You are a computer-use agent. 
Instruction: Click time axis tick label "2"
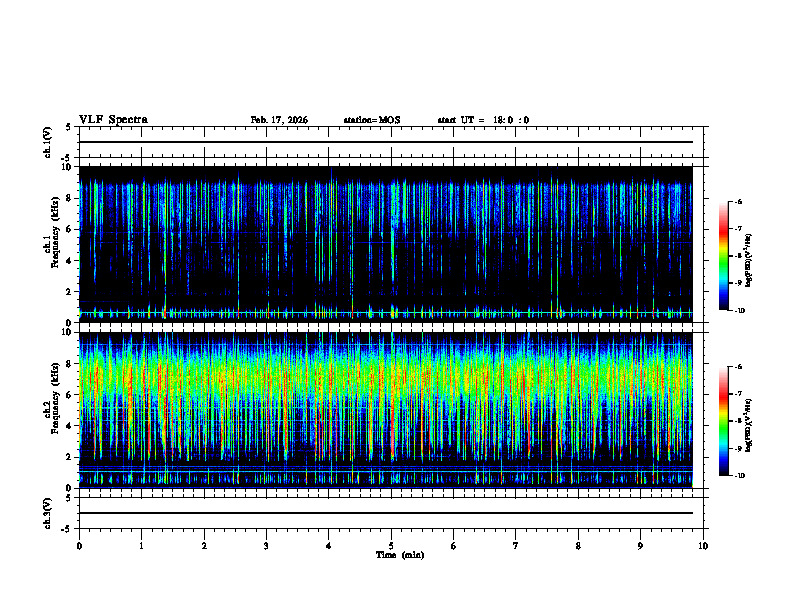(x=204, y=546)
